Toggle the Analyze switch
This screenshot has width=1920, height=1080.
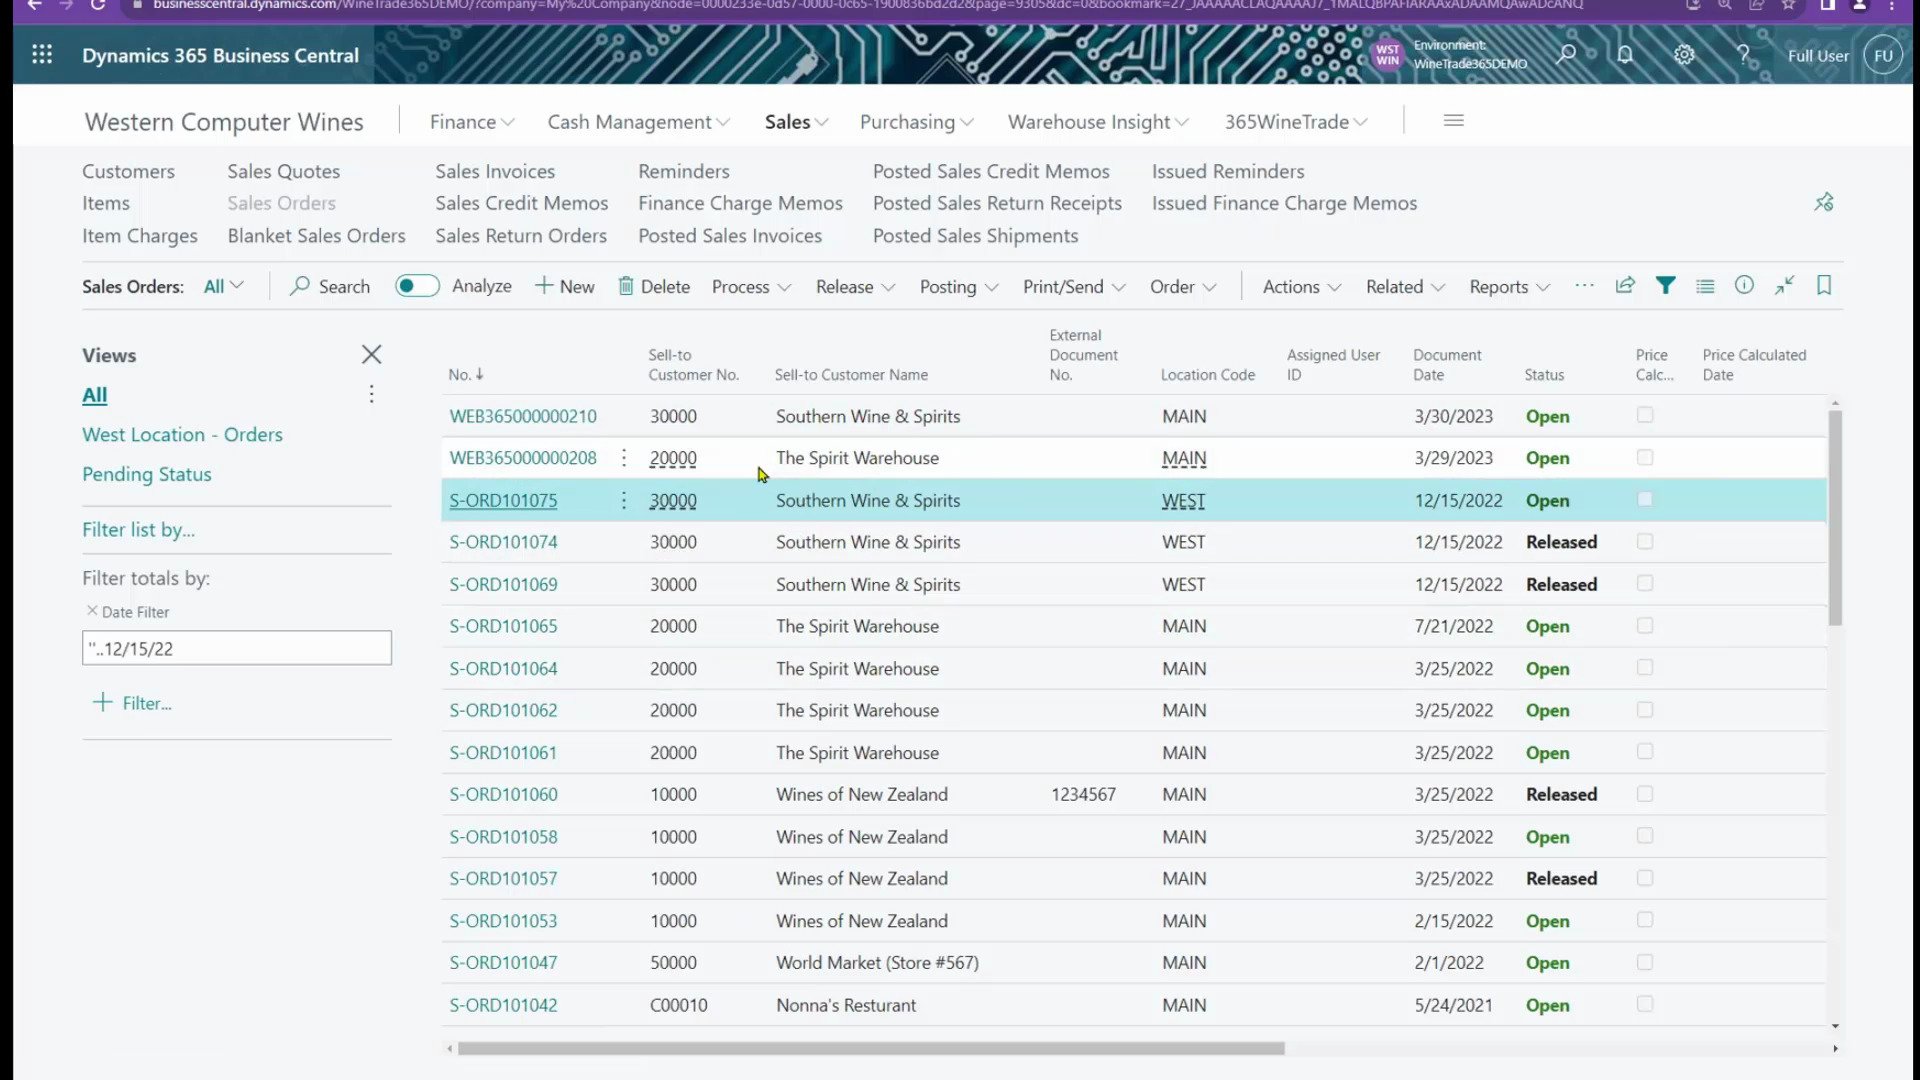(417, 285)
